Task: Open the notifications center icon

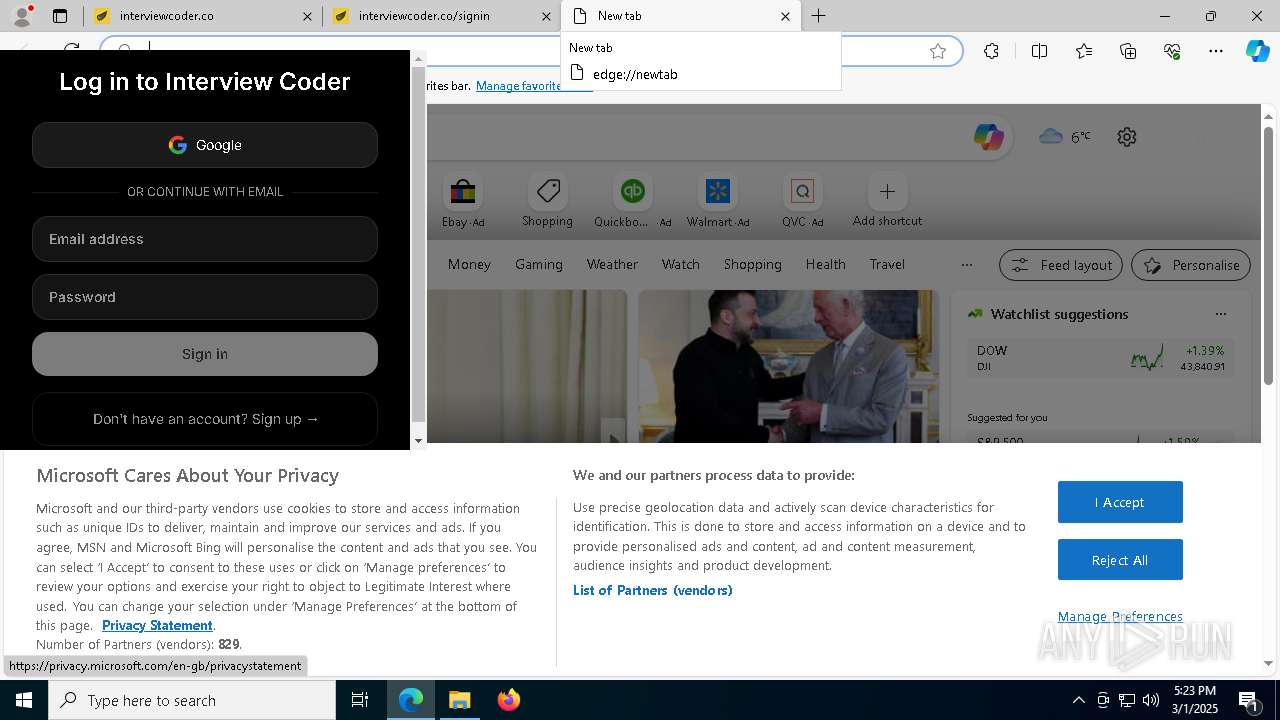Action: point(1248,700)
